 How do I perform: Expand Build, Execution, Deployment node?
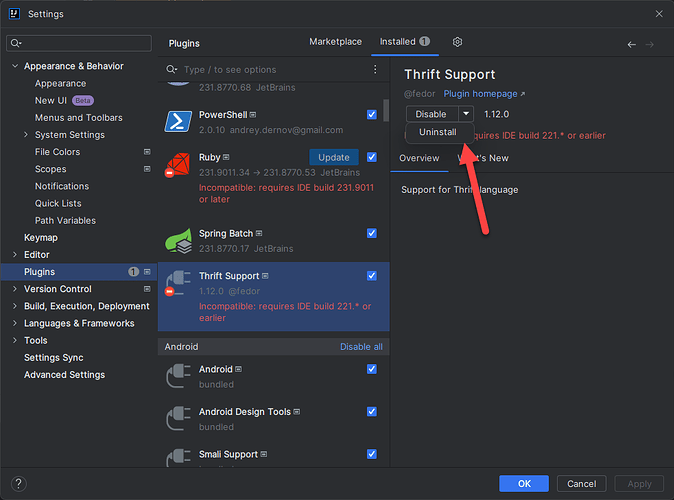point(15,306)
